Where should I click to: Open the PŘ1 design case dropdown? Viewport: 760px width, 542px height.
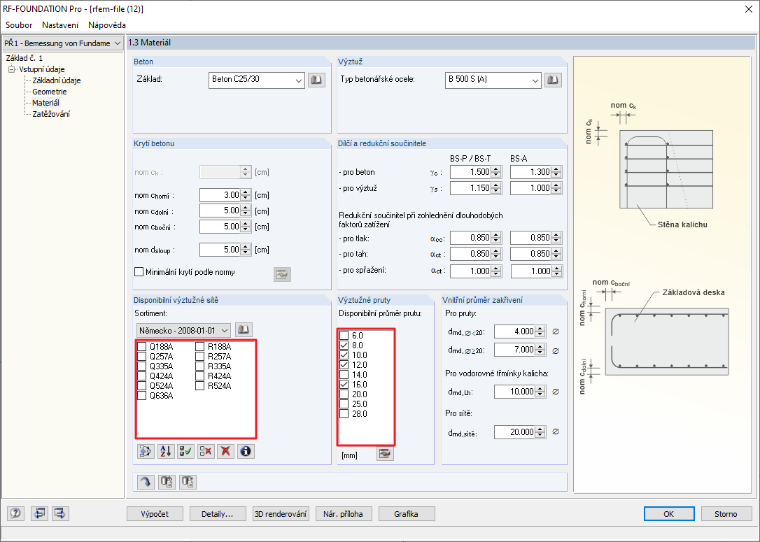(117, 43)
